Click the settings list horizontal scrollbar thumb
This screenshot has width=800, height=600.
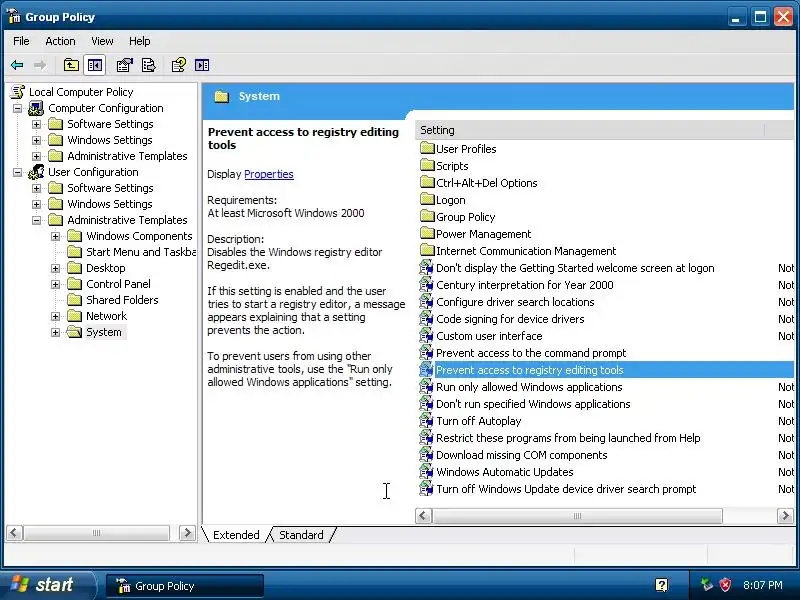578,516
